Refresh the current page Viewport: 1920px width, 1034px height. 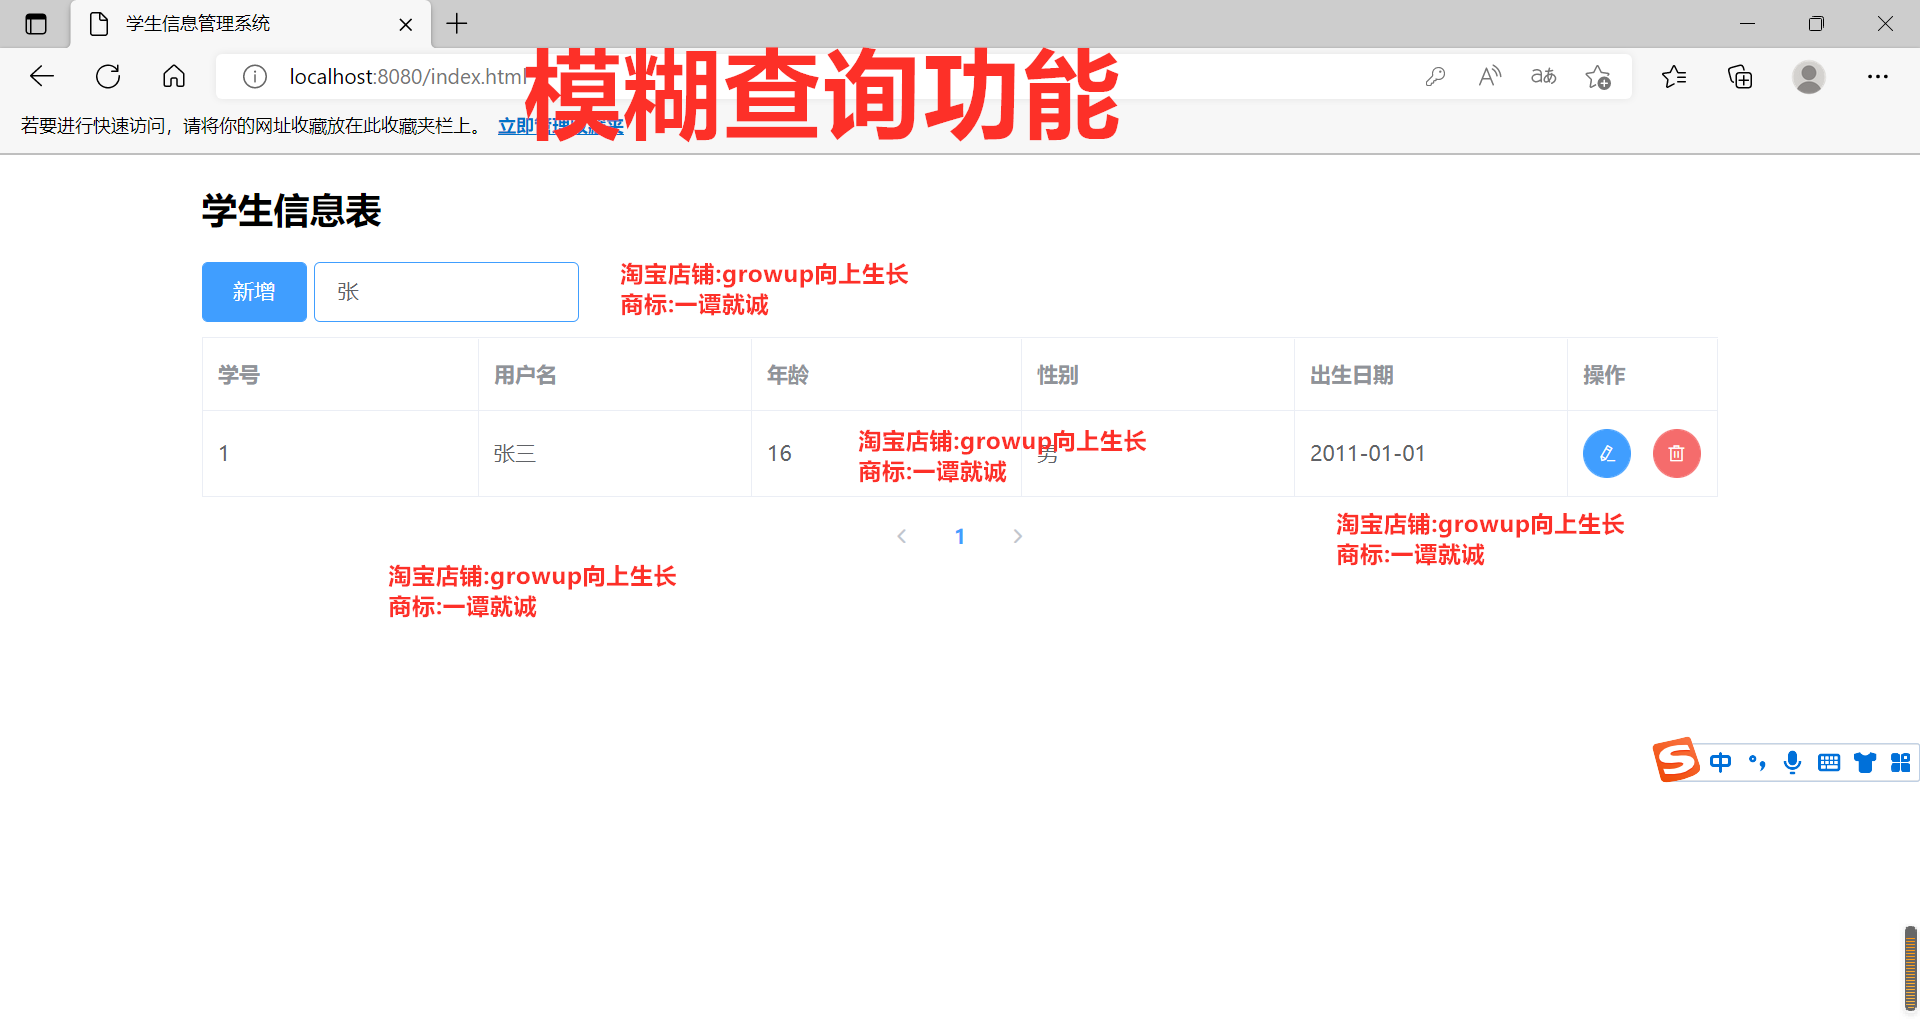108,76
